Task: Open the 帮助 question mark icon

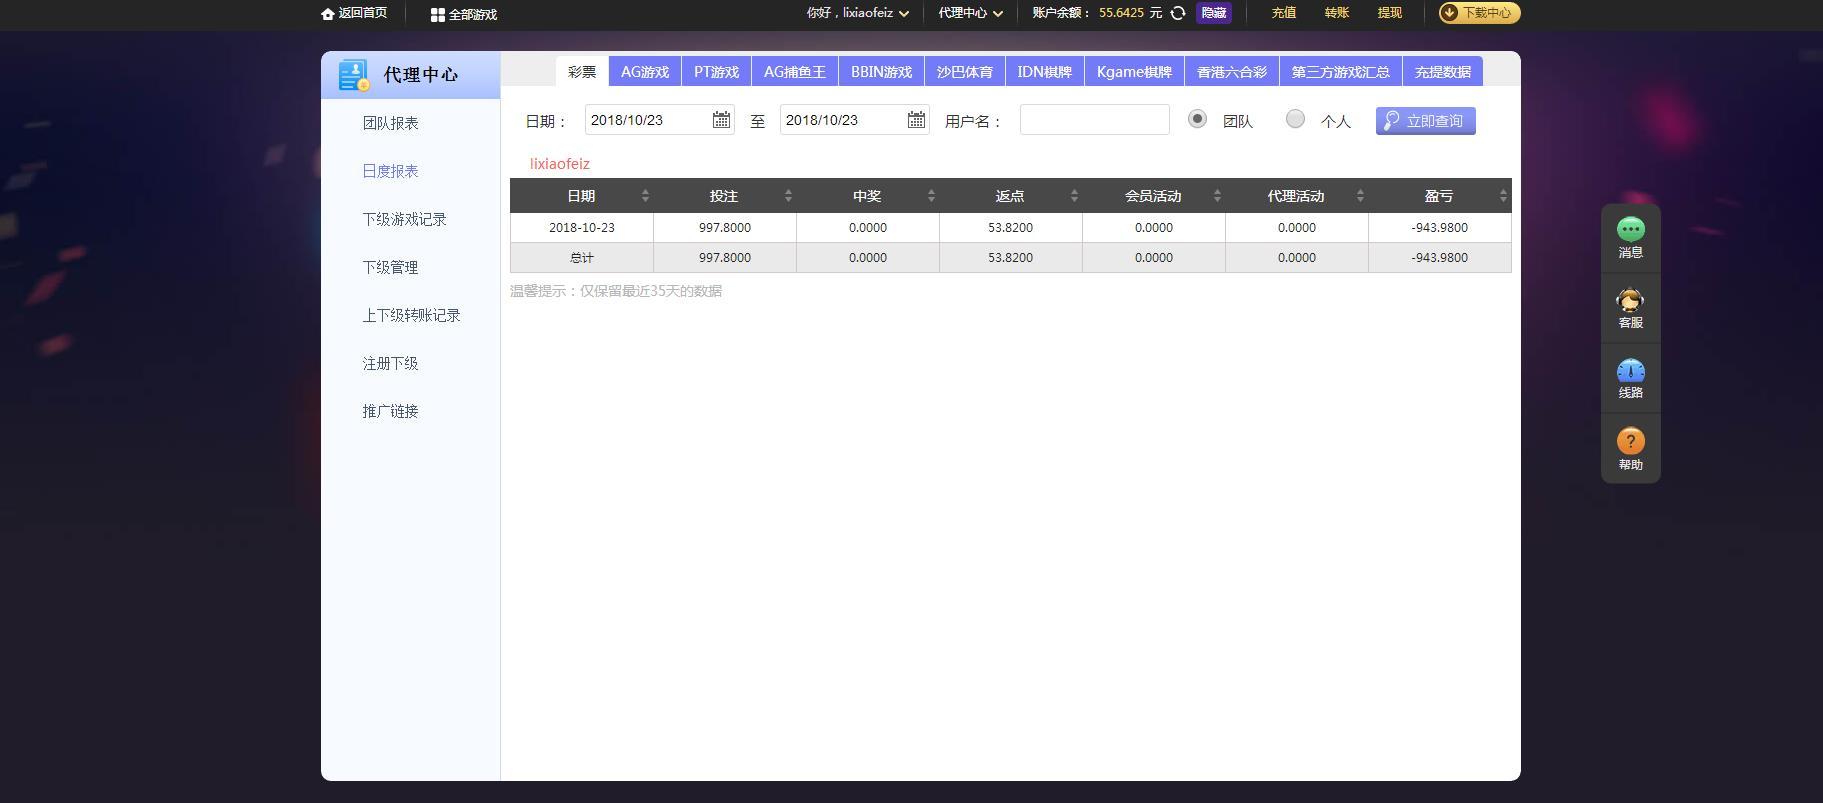Action: 1631,441
